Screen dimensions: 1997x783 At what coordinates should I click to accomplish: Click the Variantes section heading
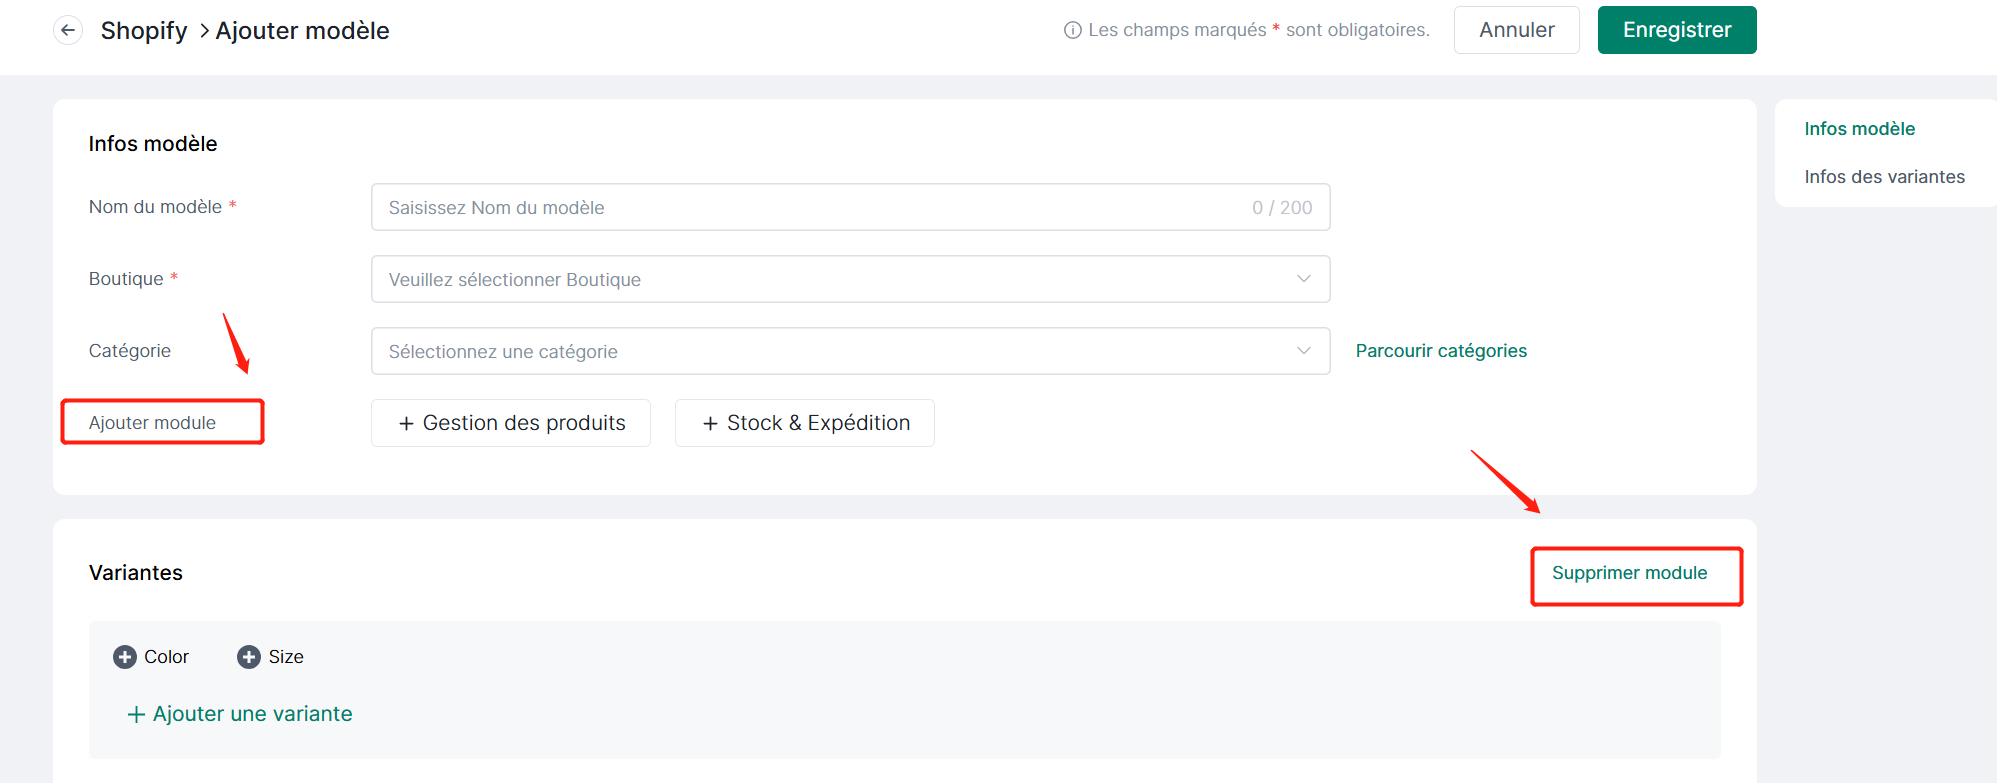click(136, 573)
